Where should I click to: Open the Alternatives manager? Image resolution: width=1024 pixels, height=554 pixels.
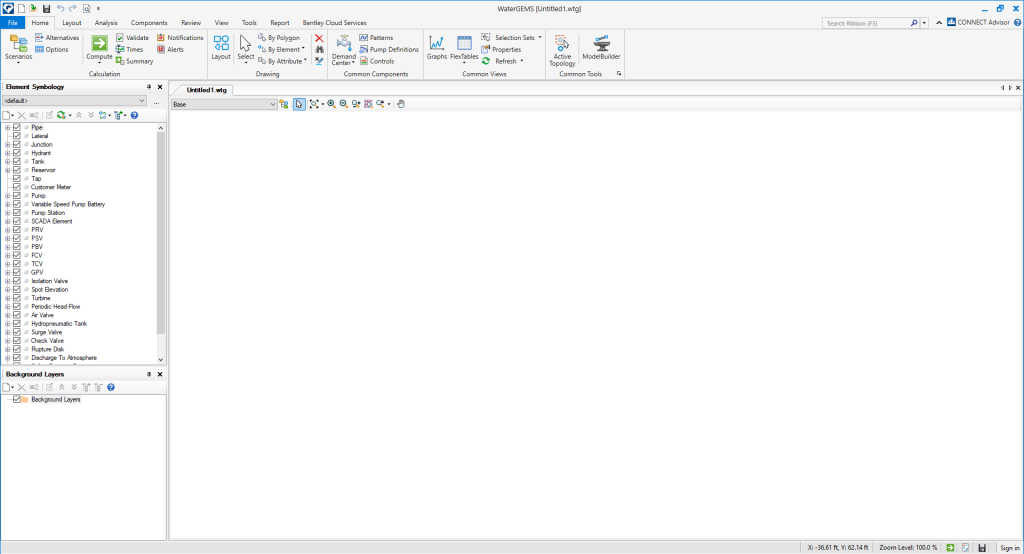57,38
